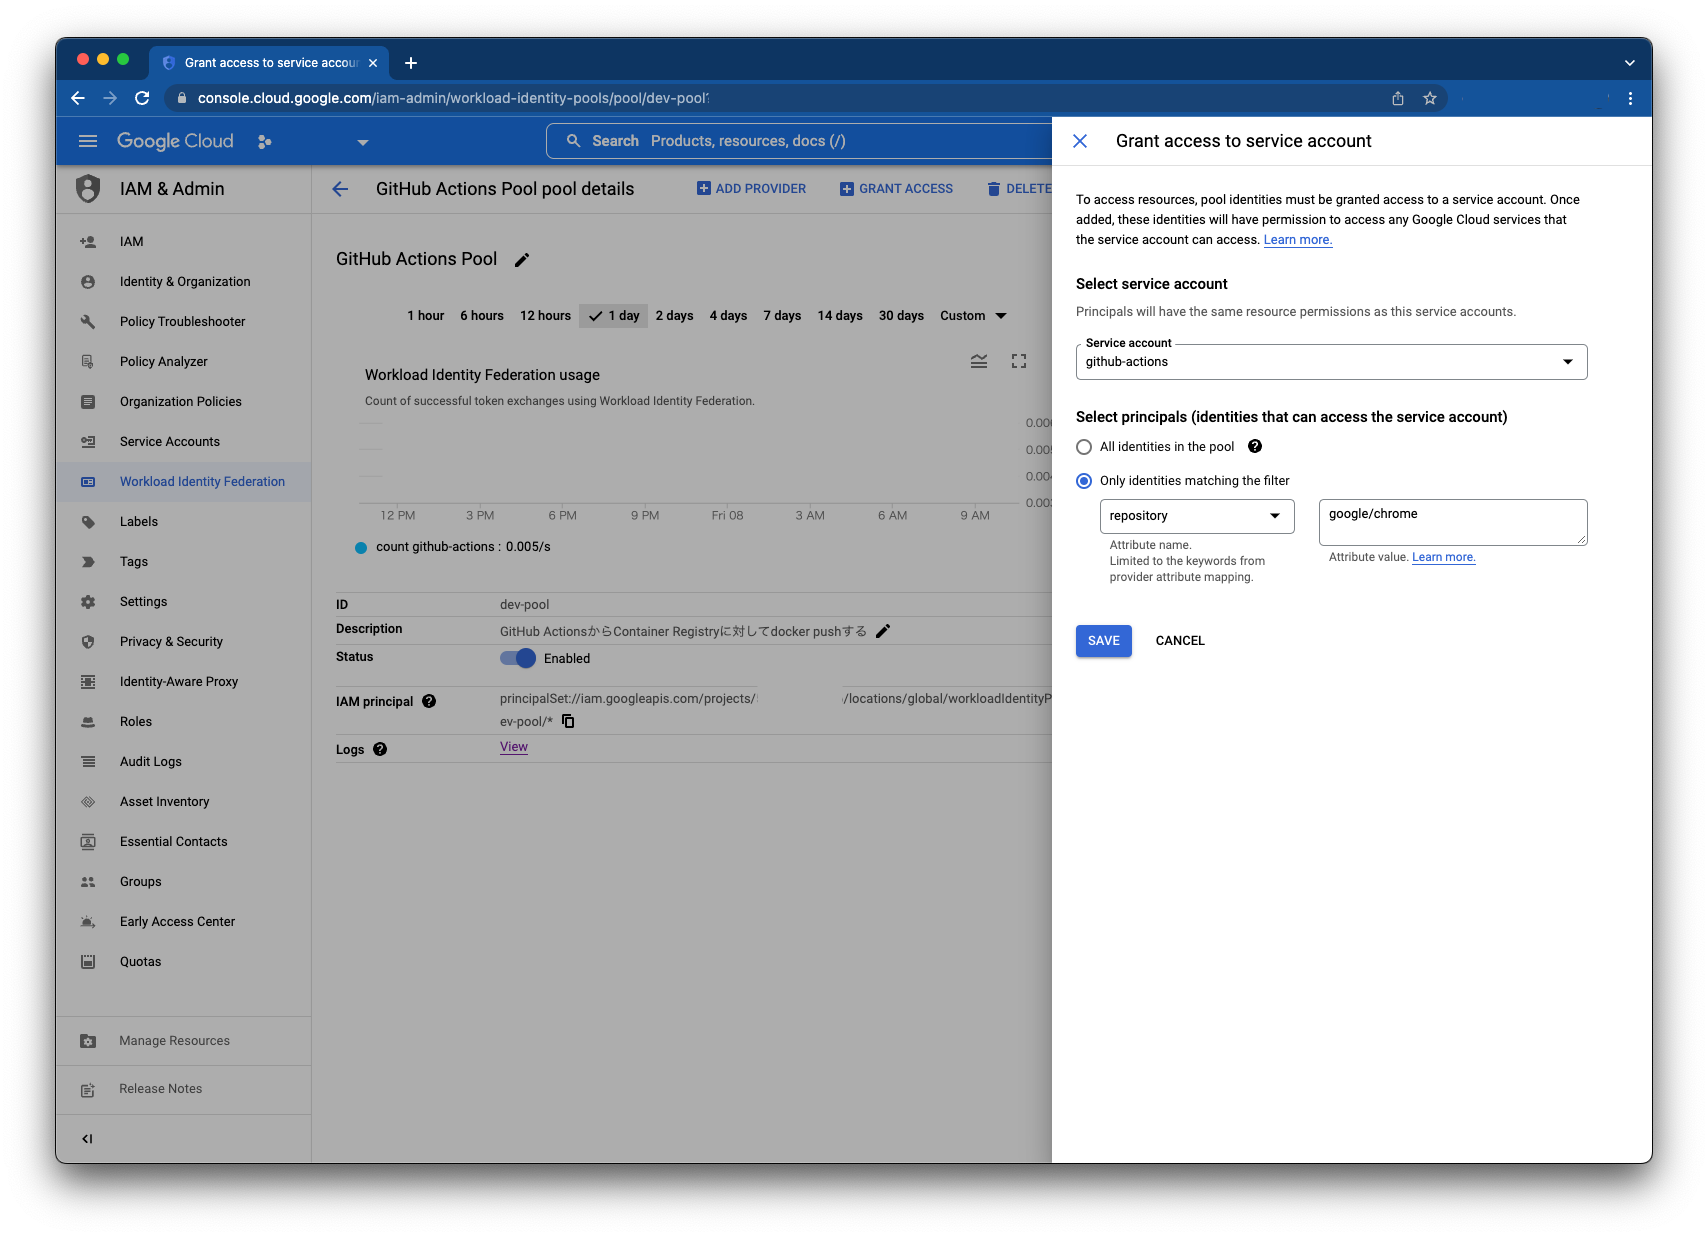Open a new browser tab

tap(411, 63)
